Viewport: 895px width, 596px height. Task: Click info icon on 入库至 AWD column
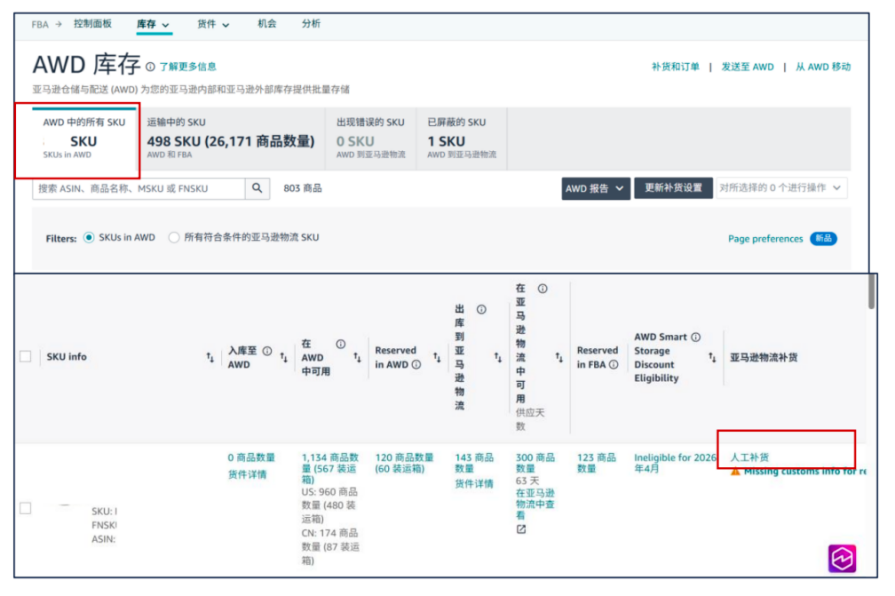click(x=267, y=351)
